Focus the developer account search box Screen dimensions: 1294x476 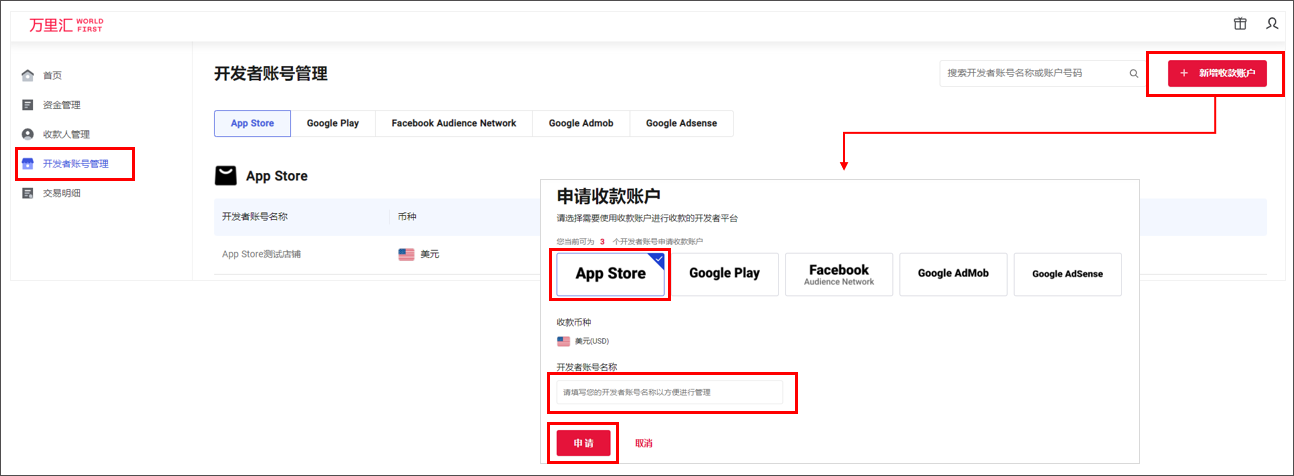click(x=1043, y=73)
